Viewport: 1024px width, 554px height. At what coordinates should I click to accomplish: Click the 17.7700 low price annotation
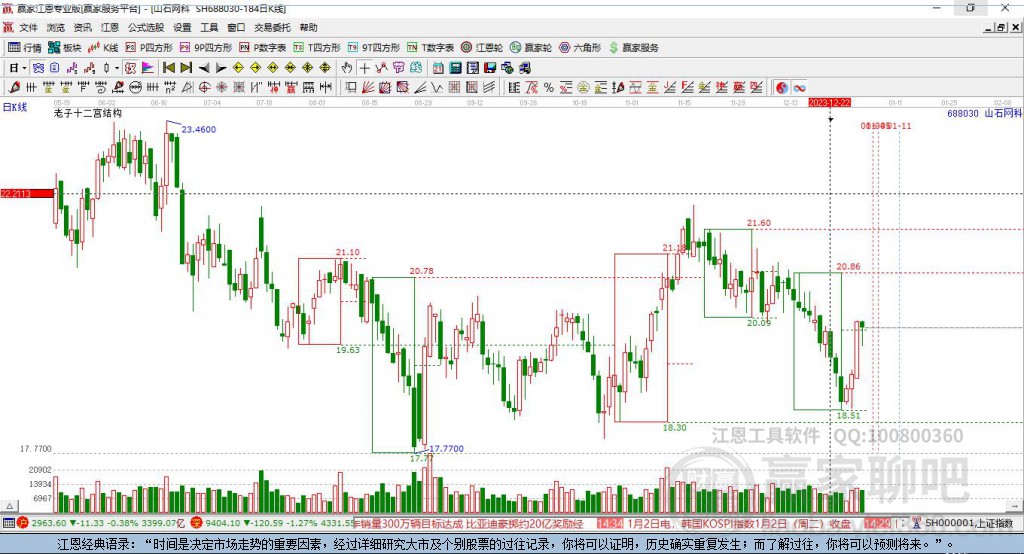(x=447, y=449)
